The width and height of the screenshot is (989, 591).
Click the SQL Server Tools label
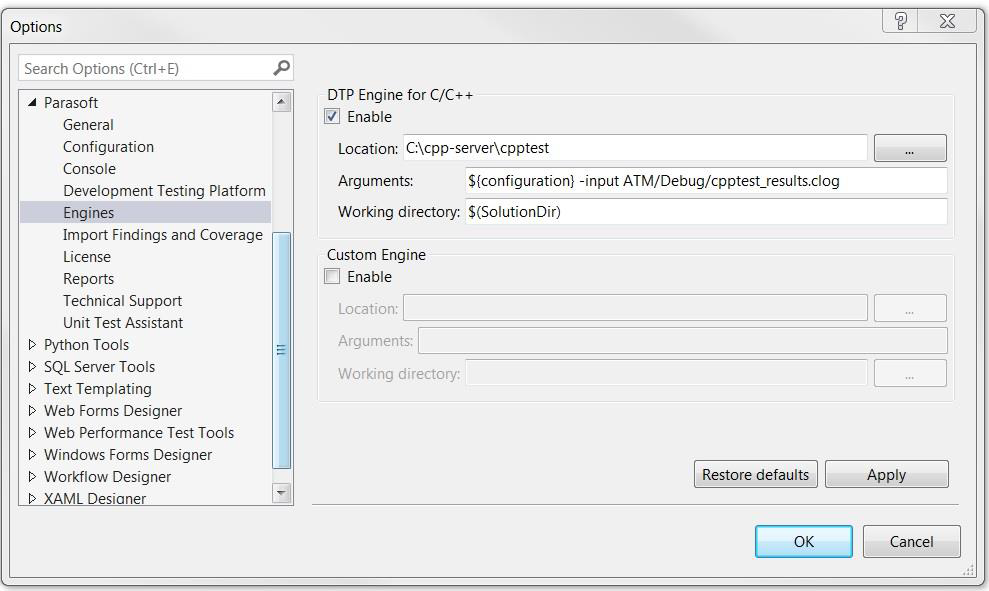point(99,367)
